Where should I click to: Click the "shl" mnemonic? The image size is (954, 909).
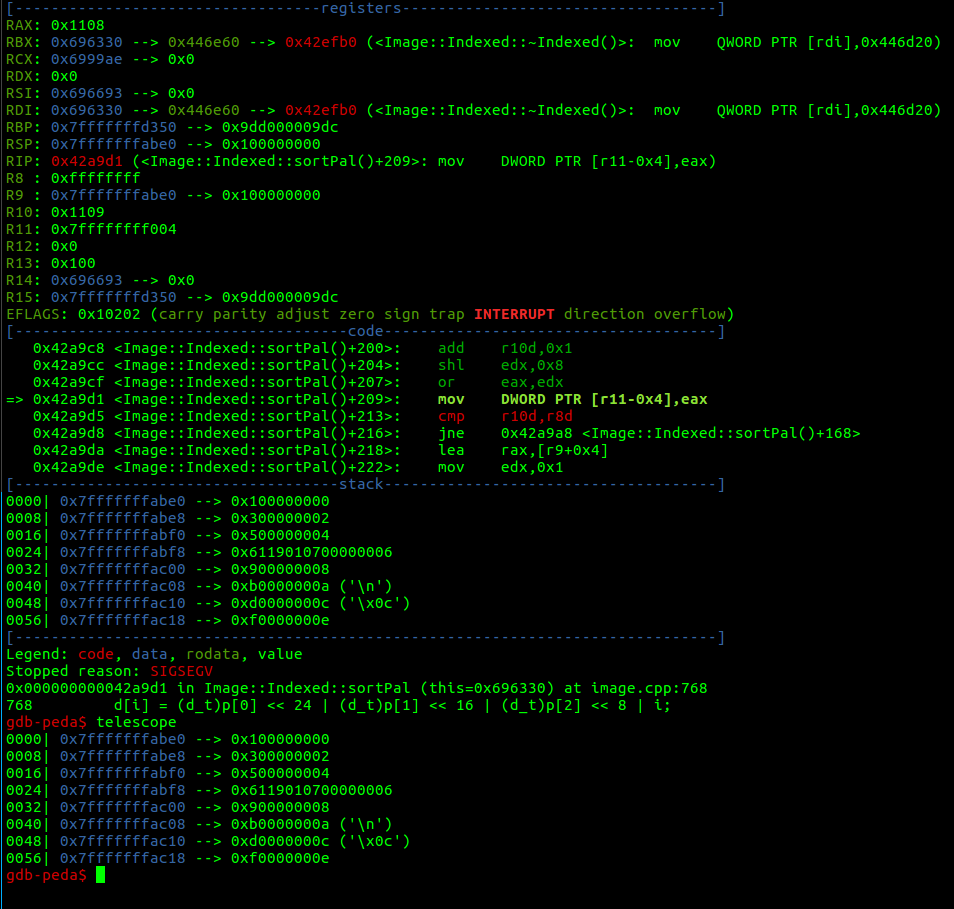coord(451,366)
